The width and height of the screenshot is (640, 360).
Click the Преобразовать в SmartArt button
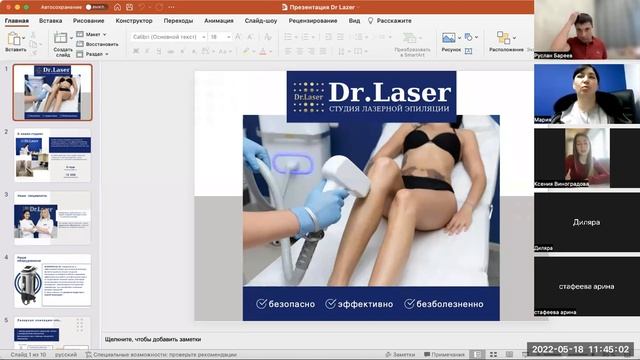412,44
